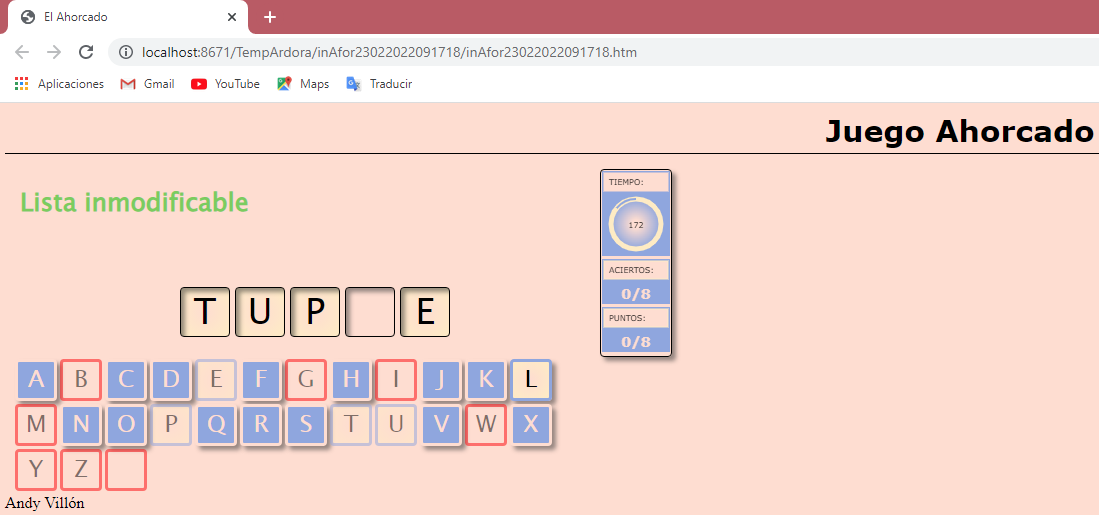
Task: Guess the letter J
Action: 441,380
